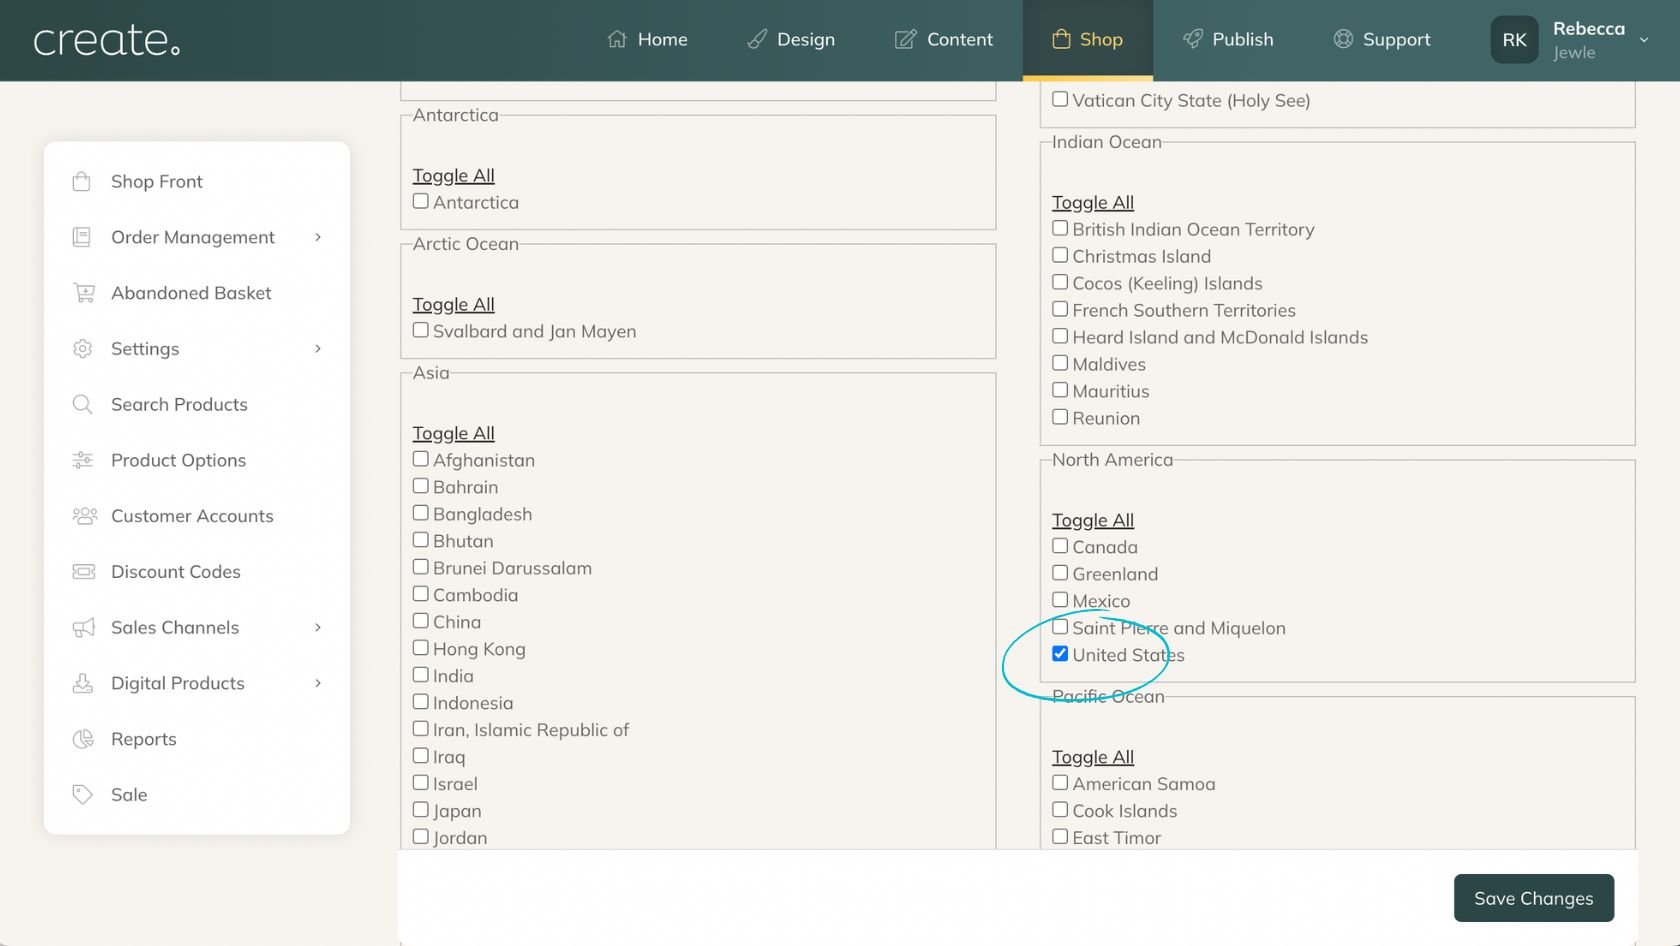Image resolution: width=1680 pixels, height=946 pixels.
Task: Check the Canada checkbox
Action: (1060, 546)
